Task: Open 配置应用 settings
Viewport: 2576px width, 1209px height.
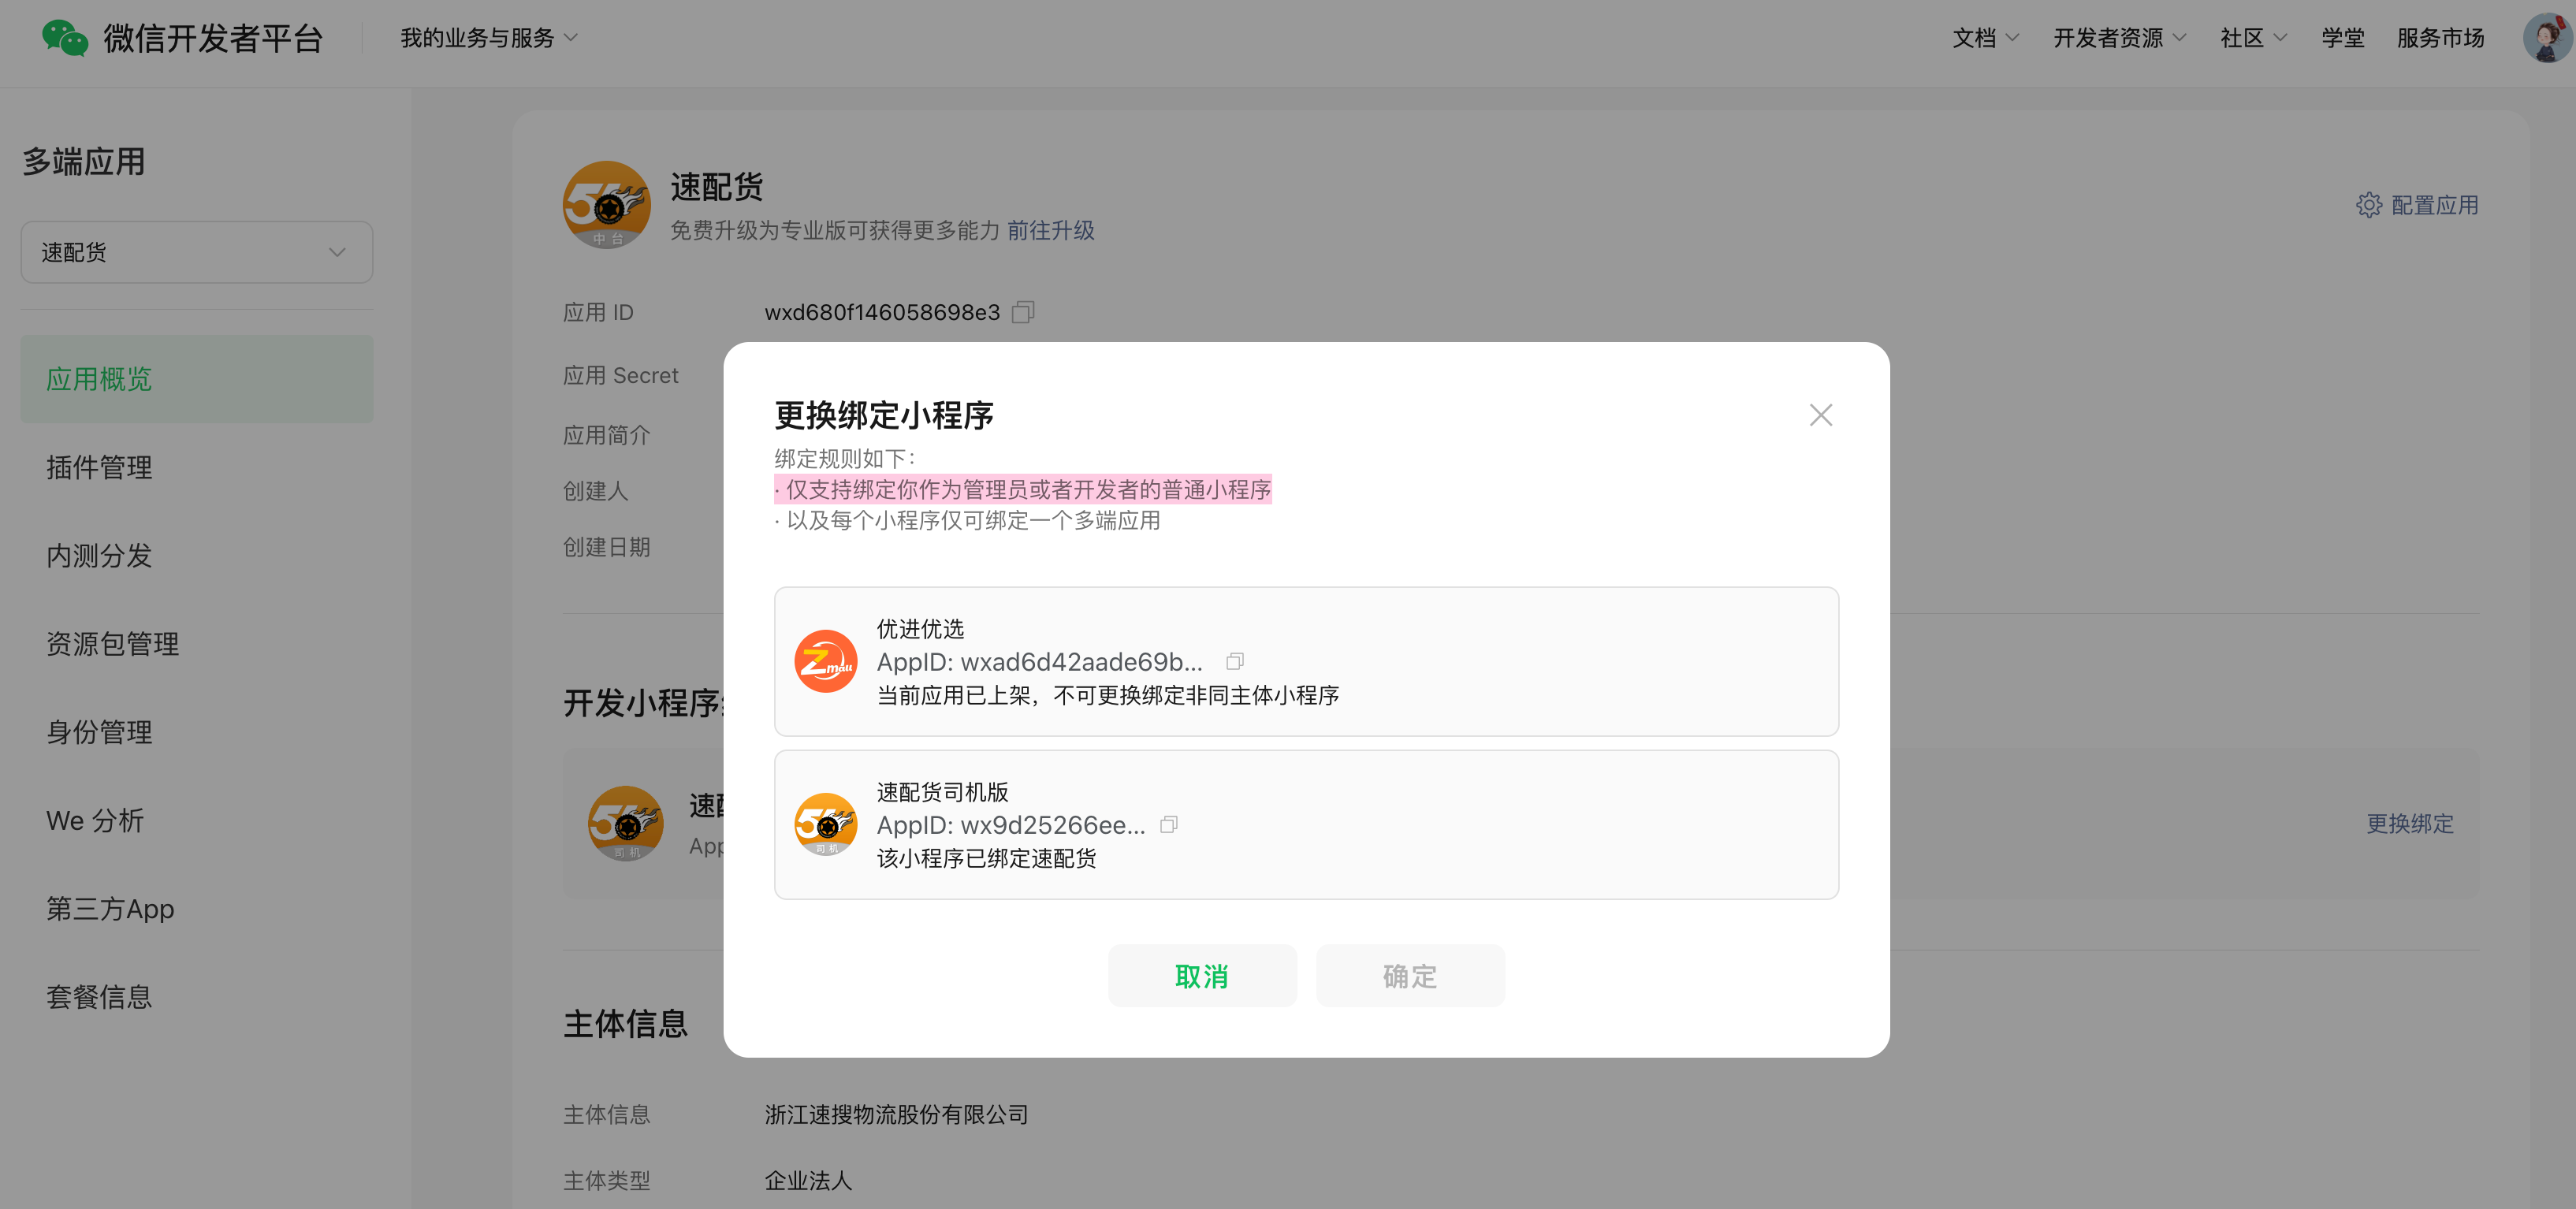Action: tap(2417, 205)
